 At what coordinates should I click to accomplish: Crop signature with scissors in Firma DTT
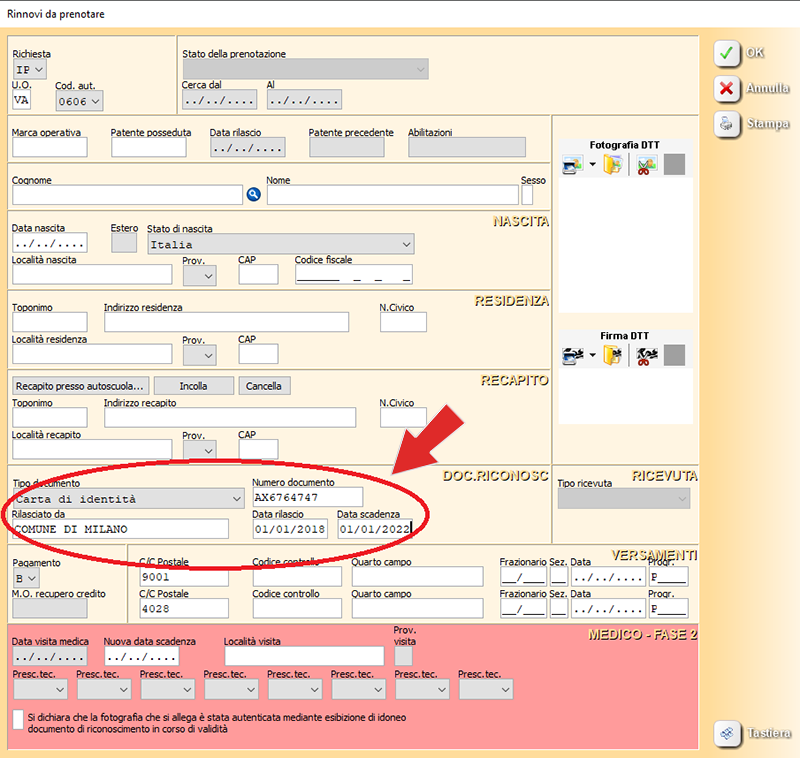[x=646, y=355]
